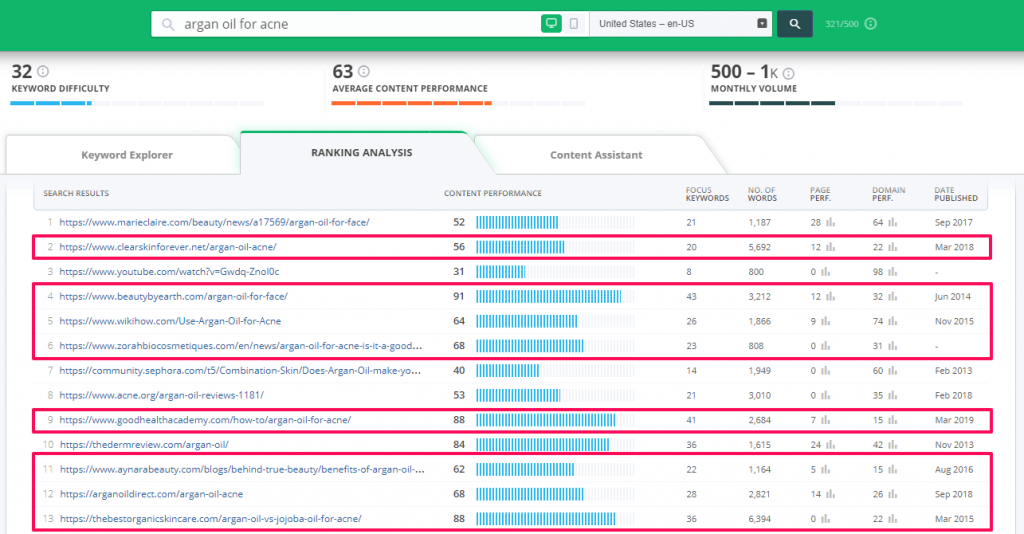This screenshot has height=534, width=1024.
Task: Click page perf chart icon in zorahbiocosmetiques row
Action: coord(825,346)
